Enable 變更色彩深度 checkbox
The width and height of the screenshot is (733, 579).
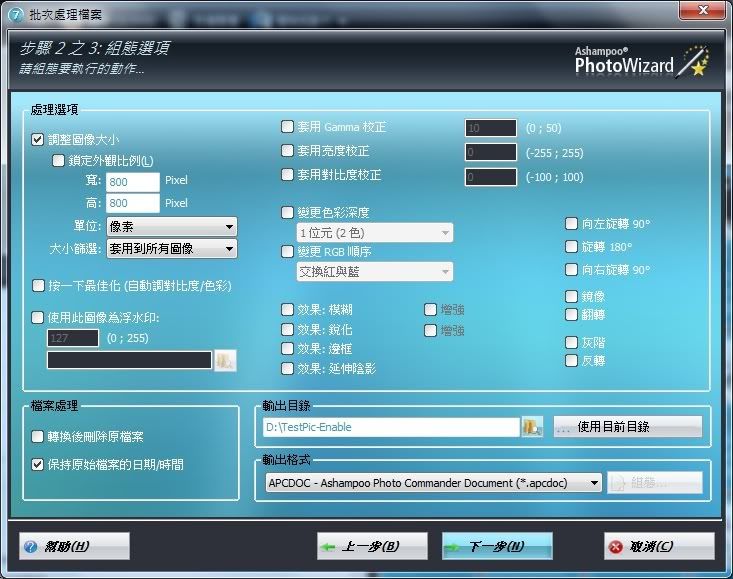click(x=287, y=213)
